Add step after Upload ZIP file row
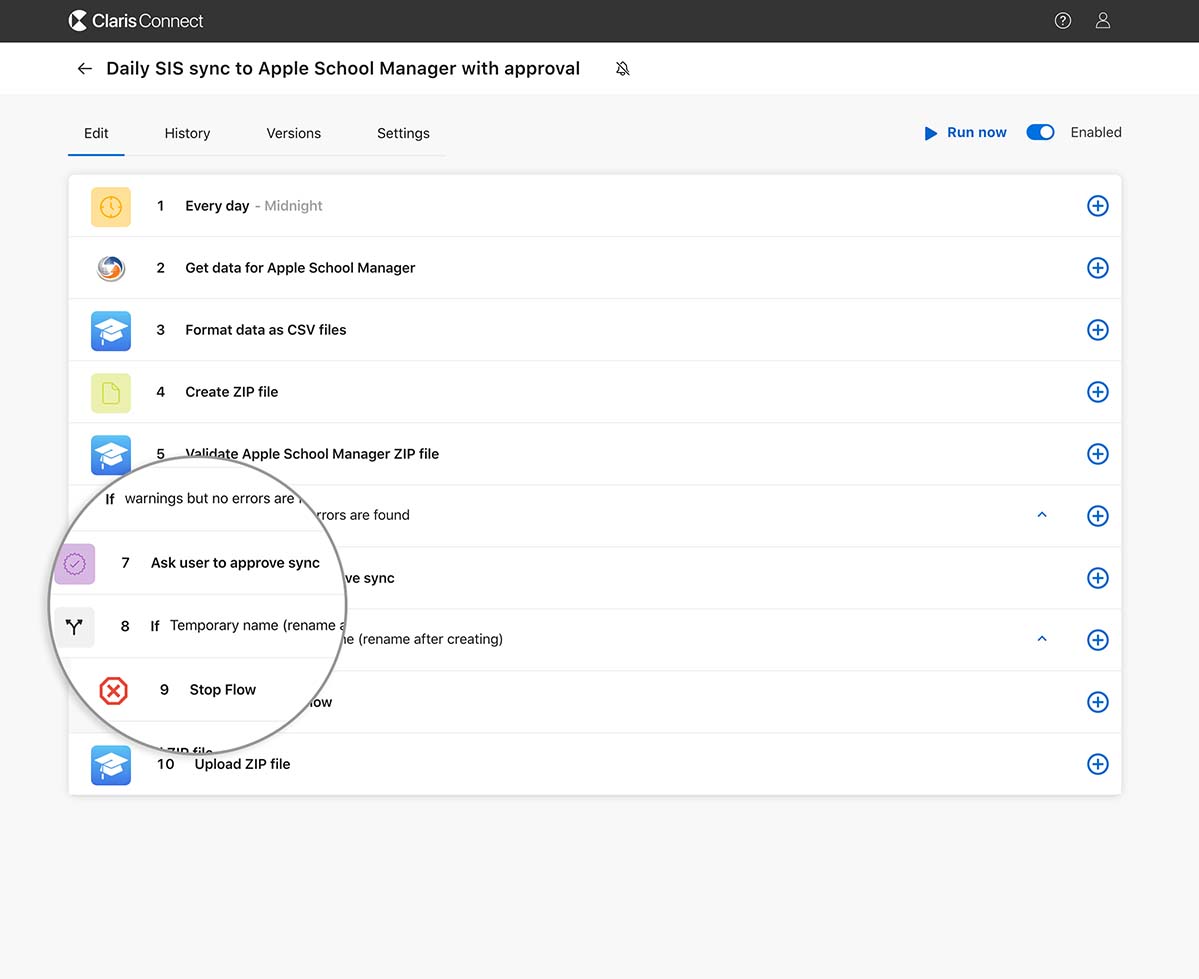Viewport: 1199px width, 979px height. (x=1097, y=763)
